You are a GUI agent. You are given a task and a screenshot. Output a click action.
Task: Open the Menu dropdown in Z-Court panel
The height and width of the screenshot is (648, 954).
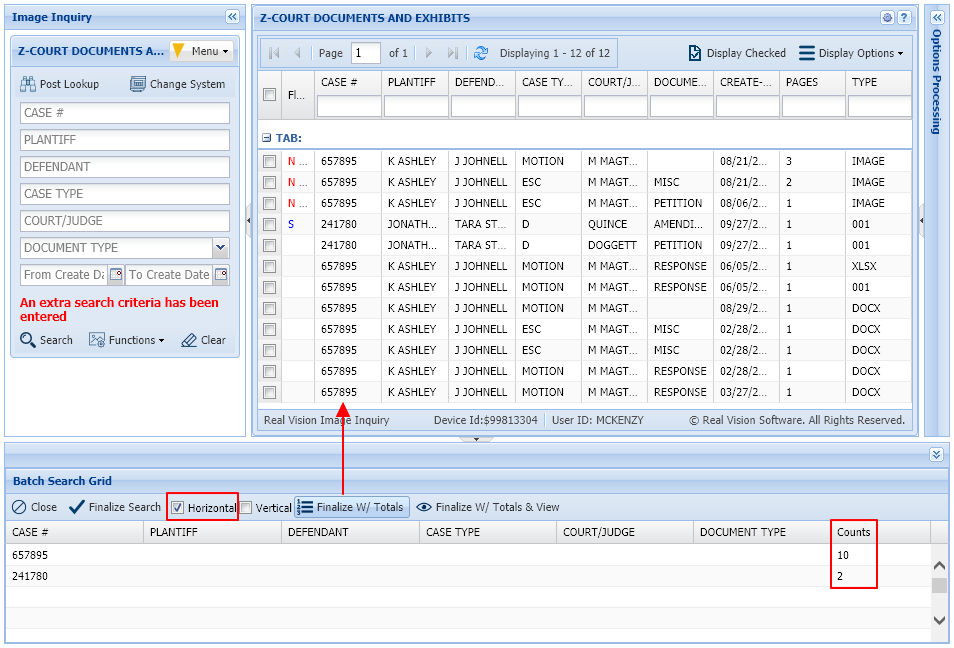point(202,50)
